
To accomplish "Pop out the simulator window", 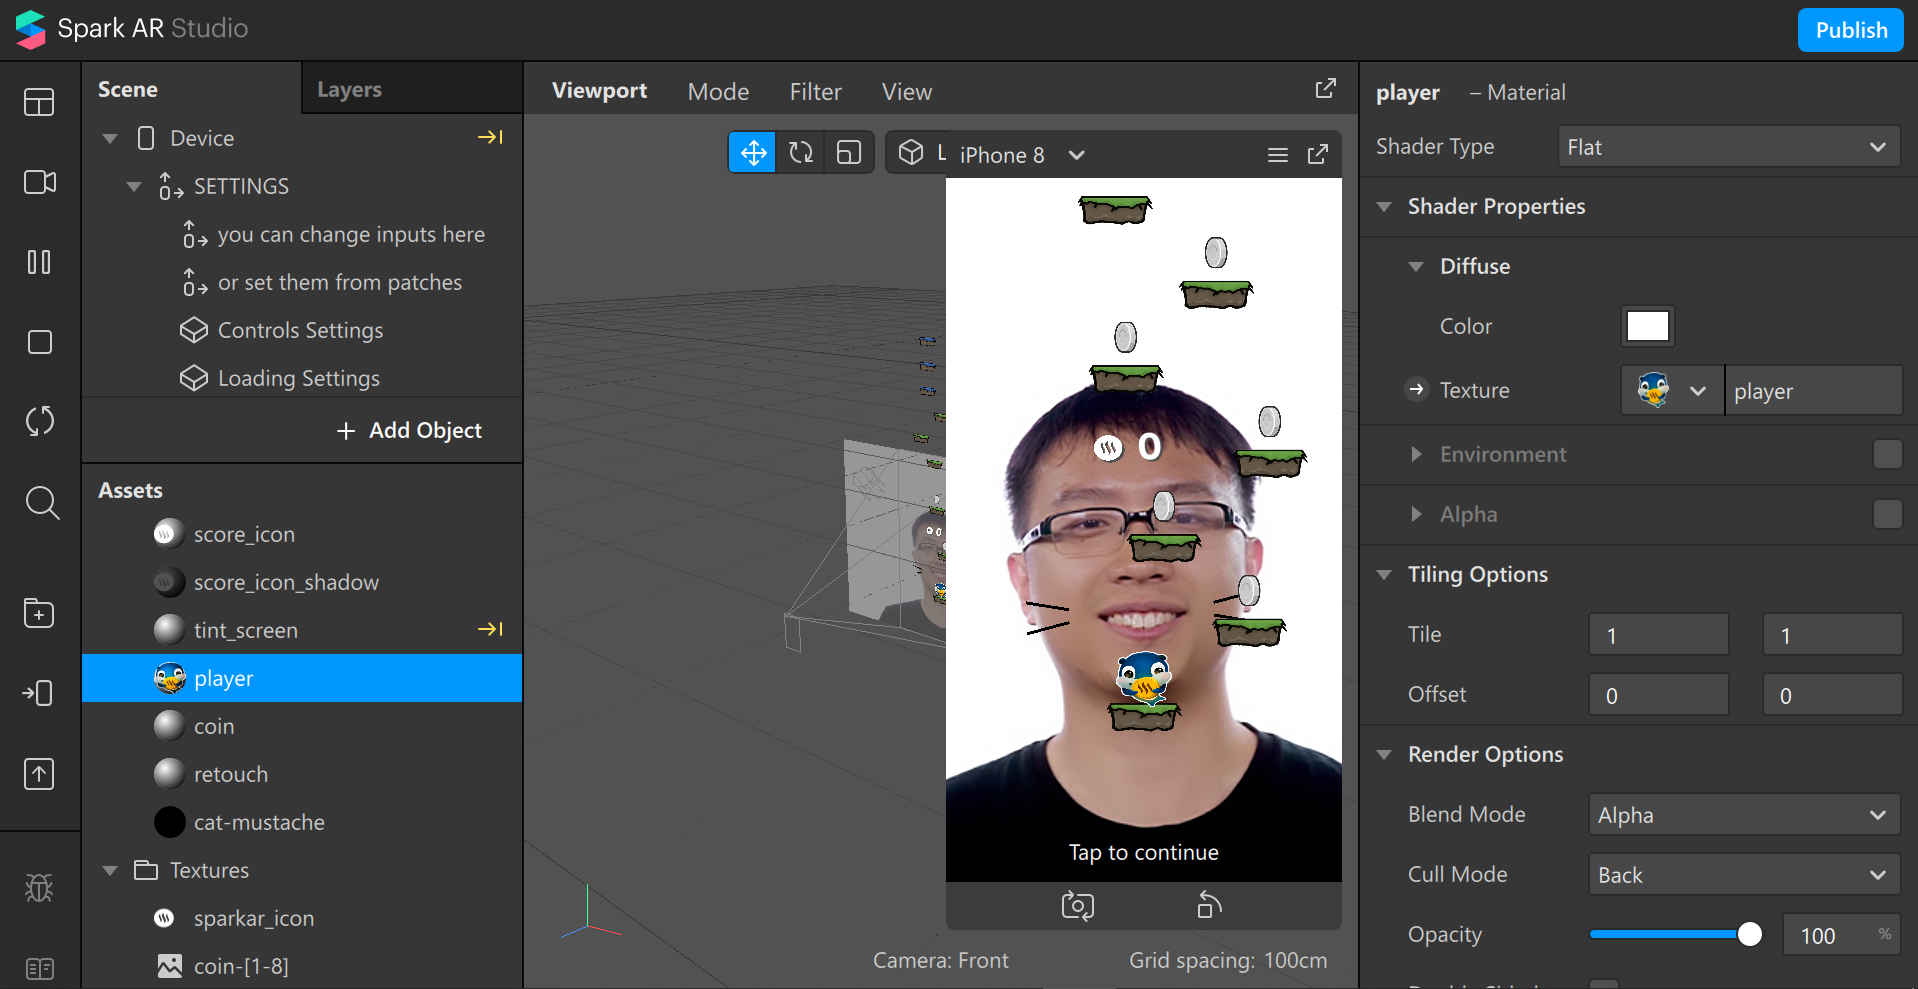I will click(x=1318, y=154).
